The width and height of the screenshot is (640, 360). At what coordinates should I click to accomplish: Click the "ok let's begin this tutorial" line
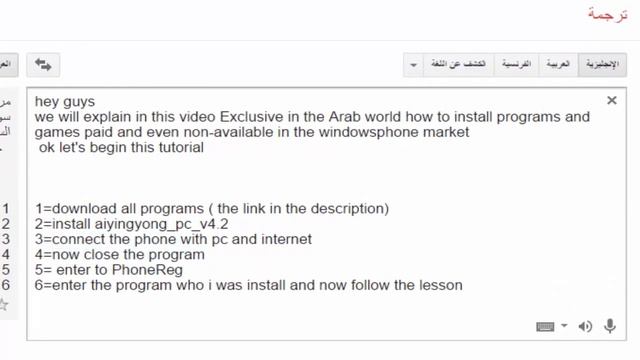coord(121,147)
